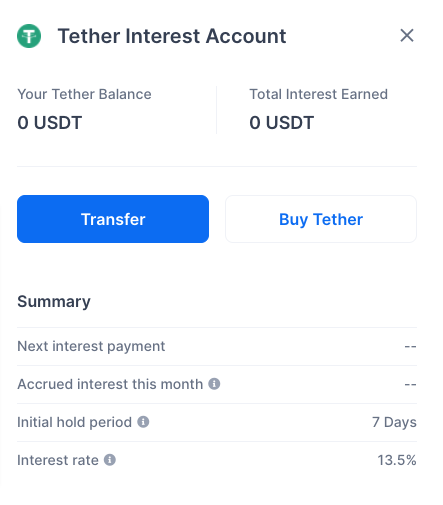Close the Tether Interest Account panel
Viewport: 443px width, 505px height.
(407, 35)
